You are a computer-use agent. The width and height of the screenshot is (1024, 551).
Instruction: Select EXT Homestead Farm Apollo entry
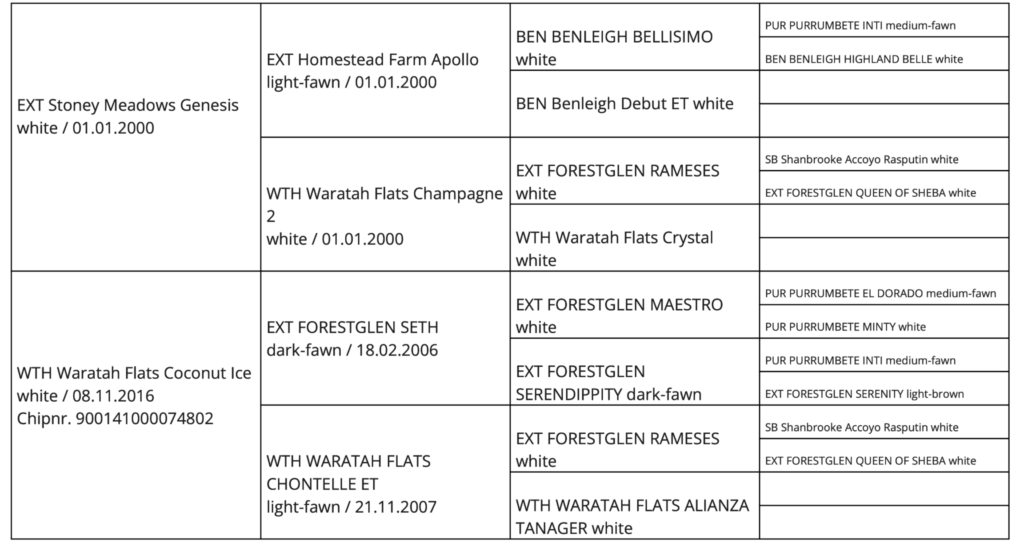point(372,59)
